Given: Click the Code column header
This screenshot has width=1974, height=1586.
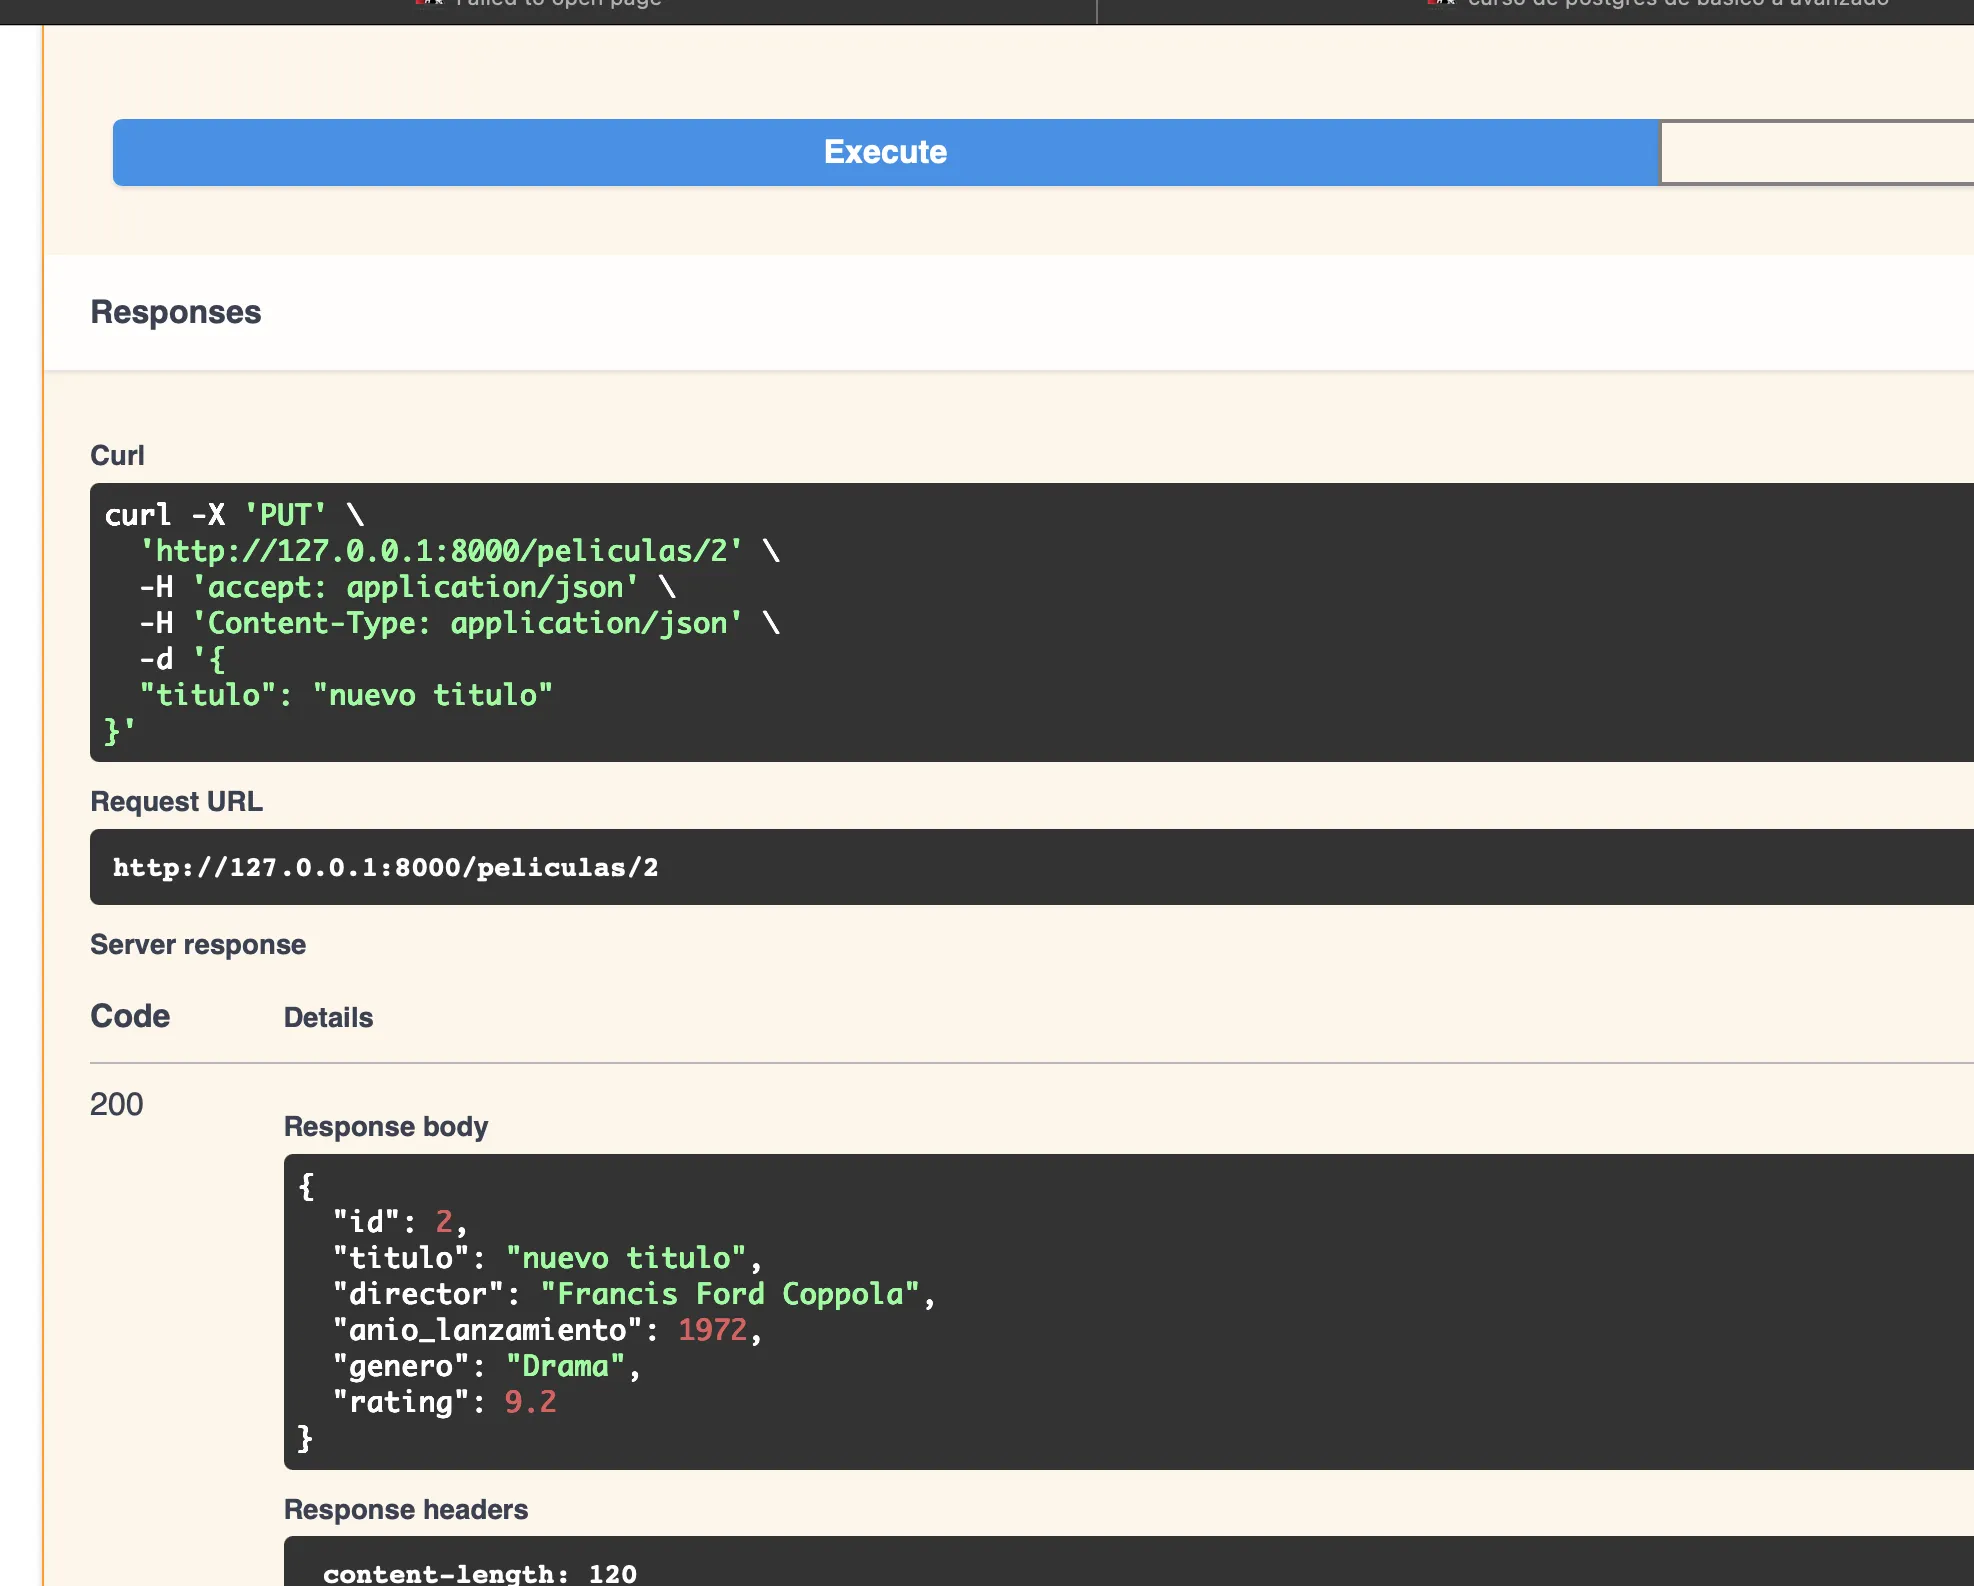Looking at the screenshot, I should 130,1016.
